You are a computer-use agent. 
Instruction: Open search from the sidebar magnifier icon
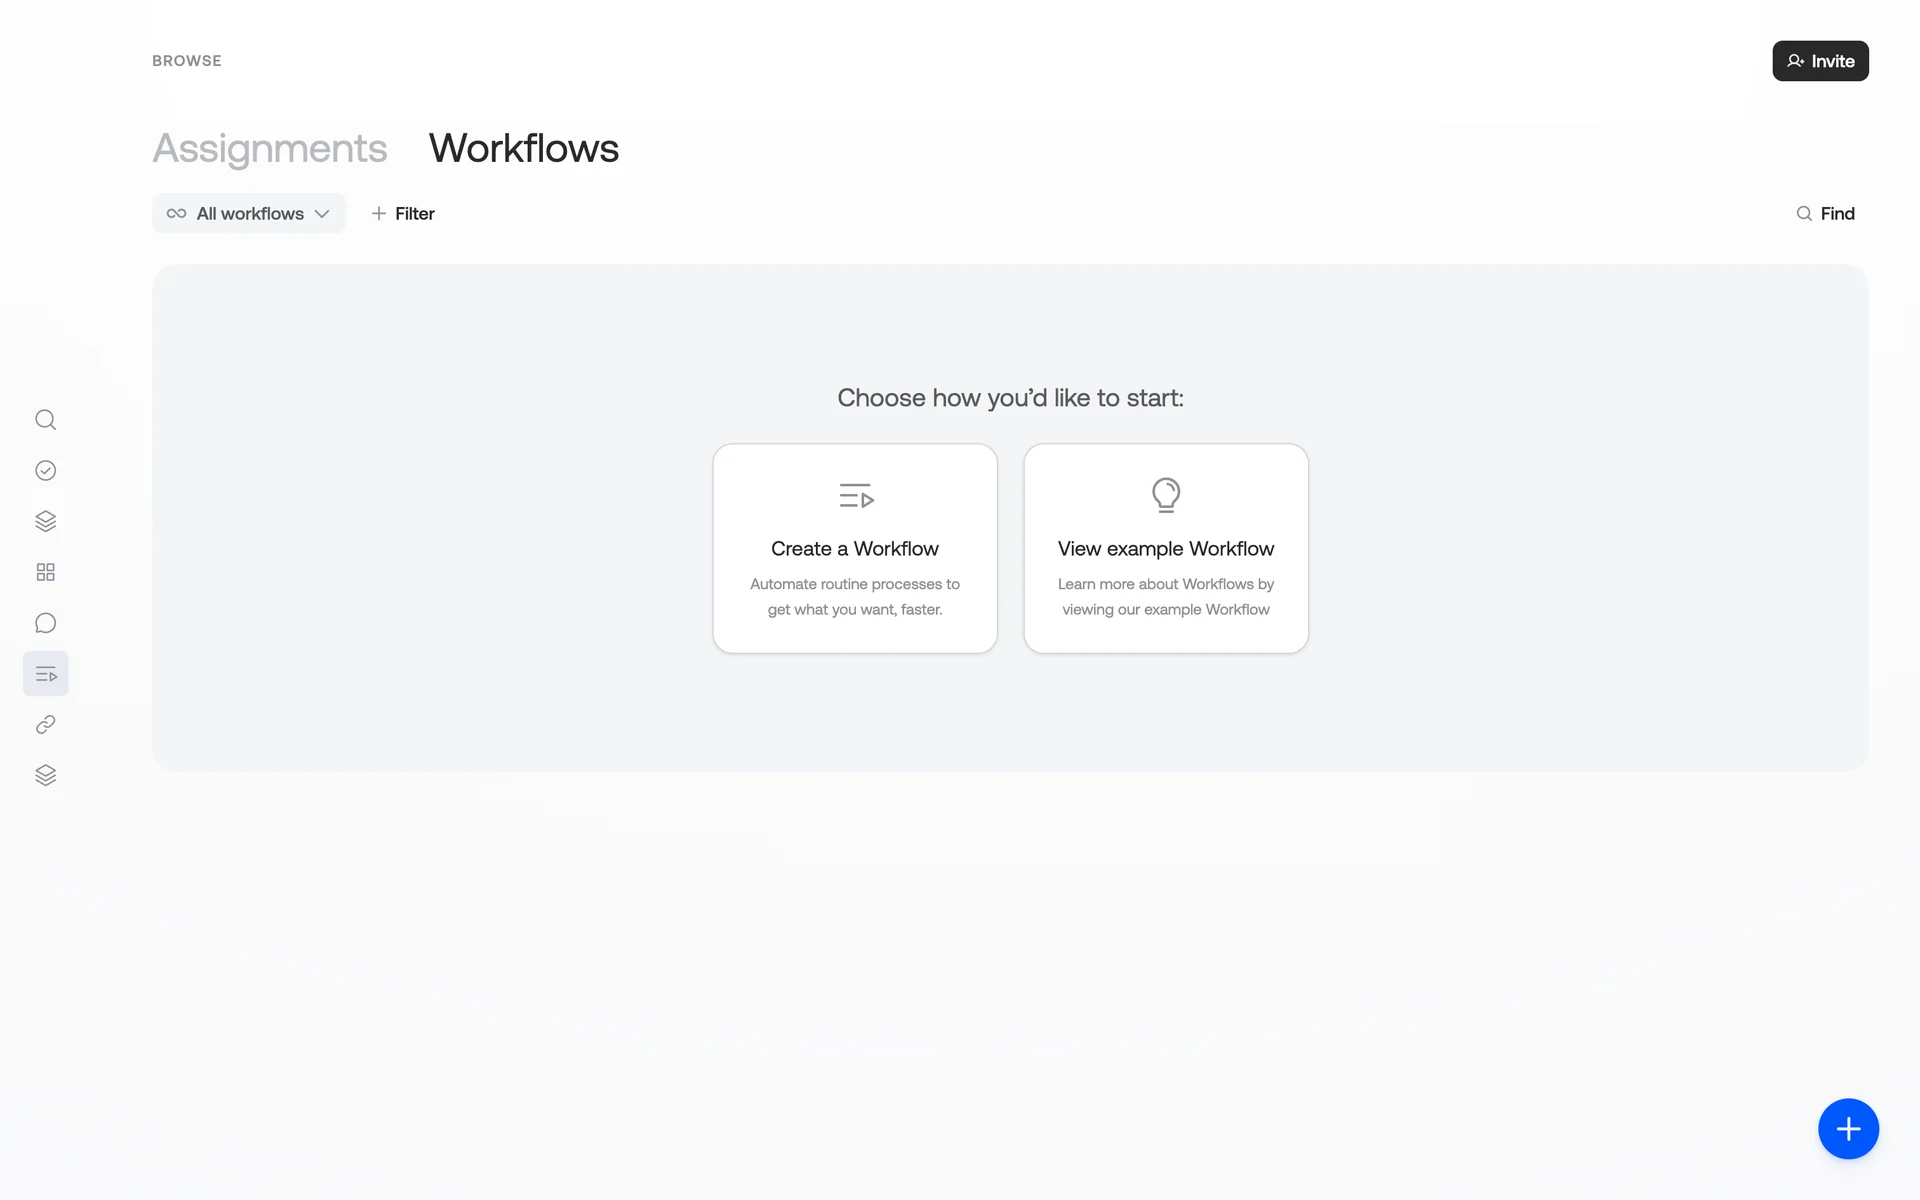click(45, 420)
